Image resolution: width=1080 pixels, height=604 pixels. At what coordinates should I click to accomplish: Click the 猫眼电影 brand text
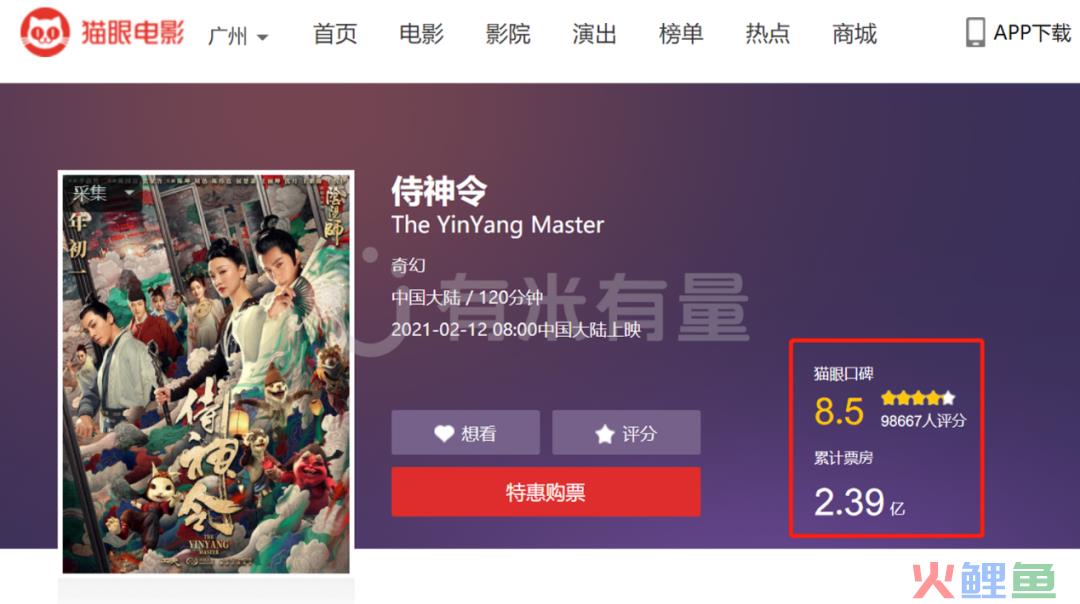133,32
